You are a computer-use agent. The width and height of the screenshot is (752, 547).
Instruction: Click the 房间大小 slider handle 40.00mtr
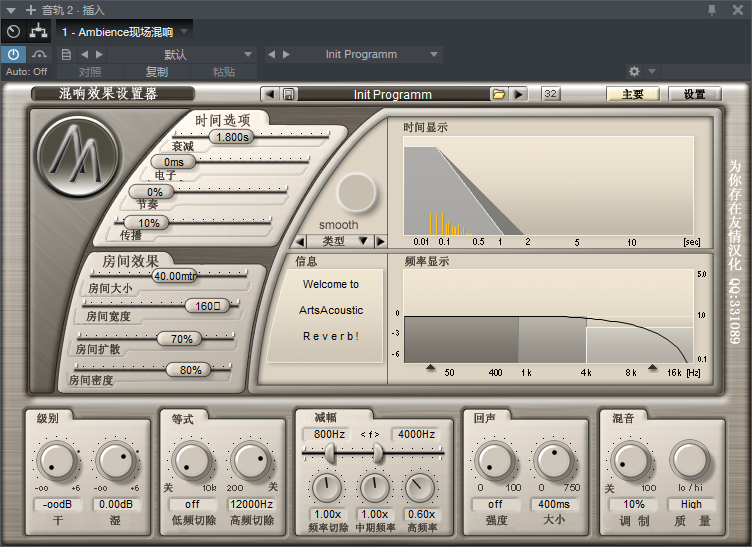[175, 276]
